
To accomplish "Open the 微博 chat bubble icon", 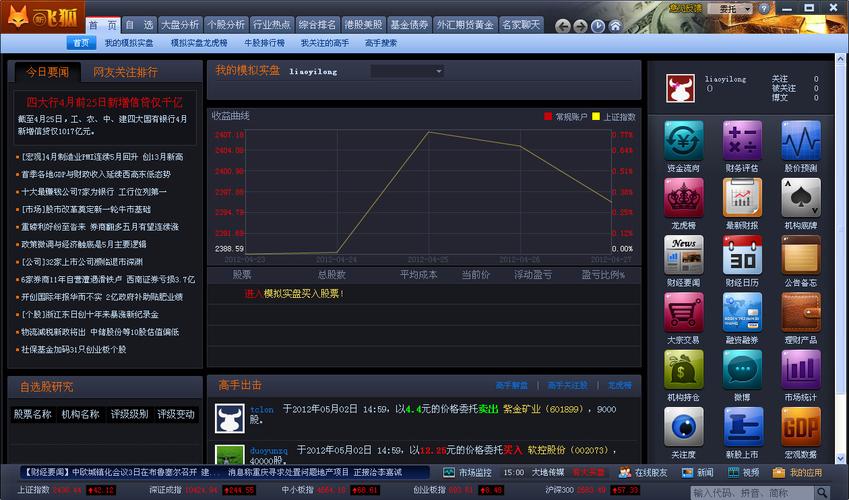I will [x=742, y=370].
